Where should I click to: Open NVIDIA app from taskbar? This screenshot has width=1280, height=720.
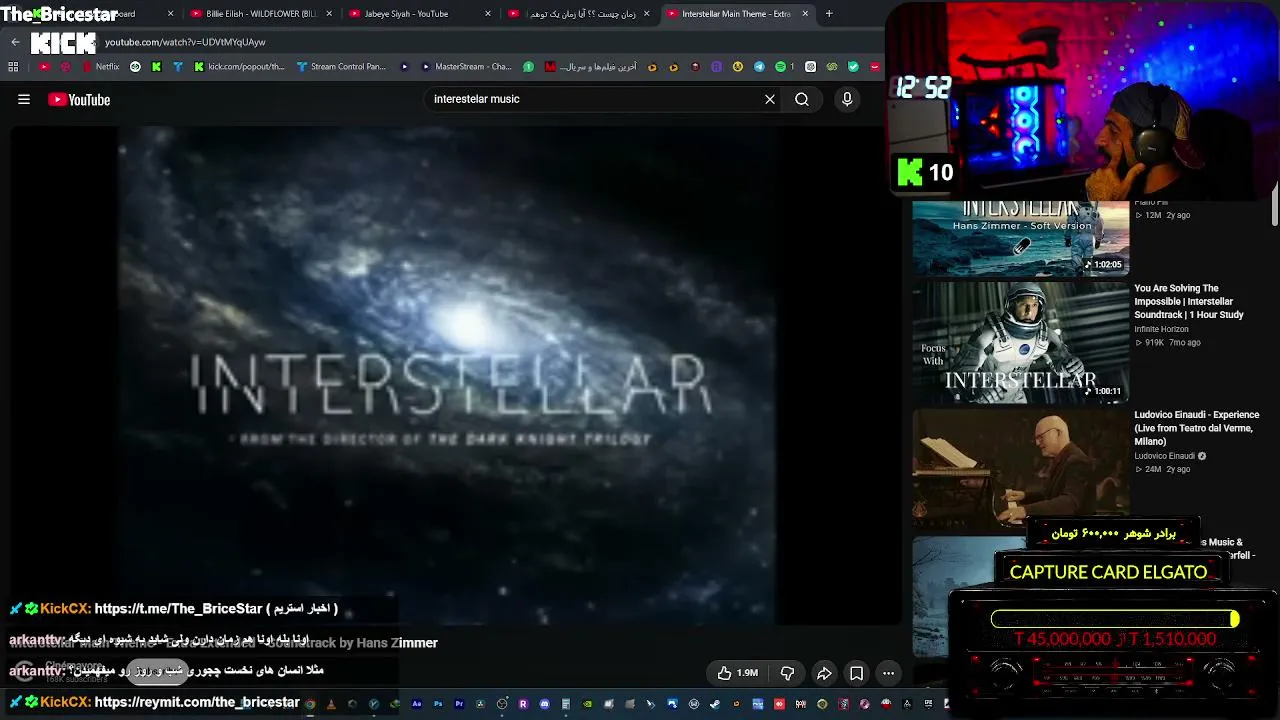coord(587,704)
